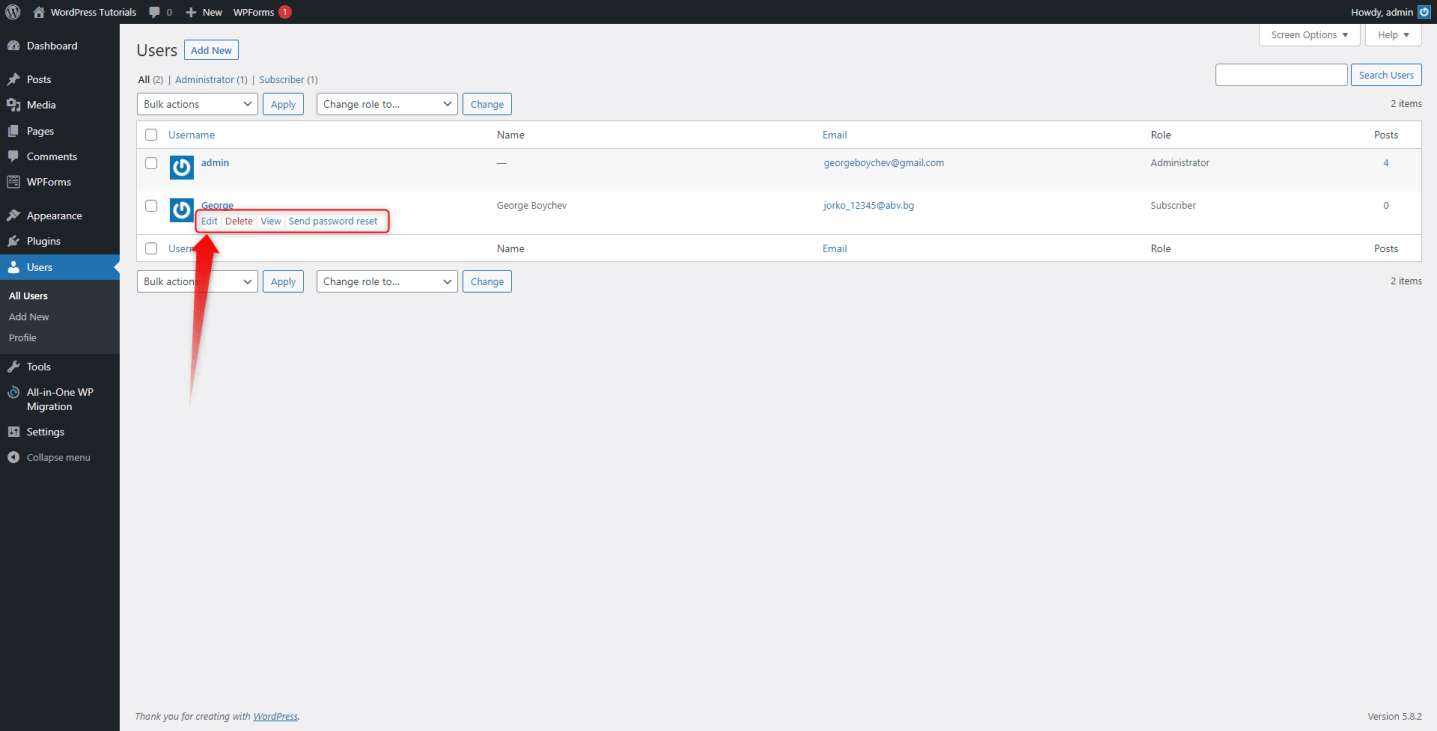This screenshot has width=1437, height=731.
Task: Open the top Bulk actions dropdown
Action: click(x=197, y=104)
